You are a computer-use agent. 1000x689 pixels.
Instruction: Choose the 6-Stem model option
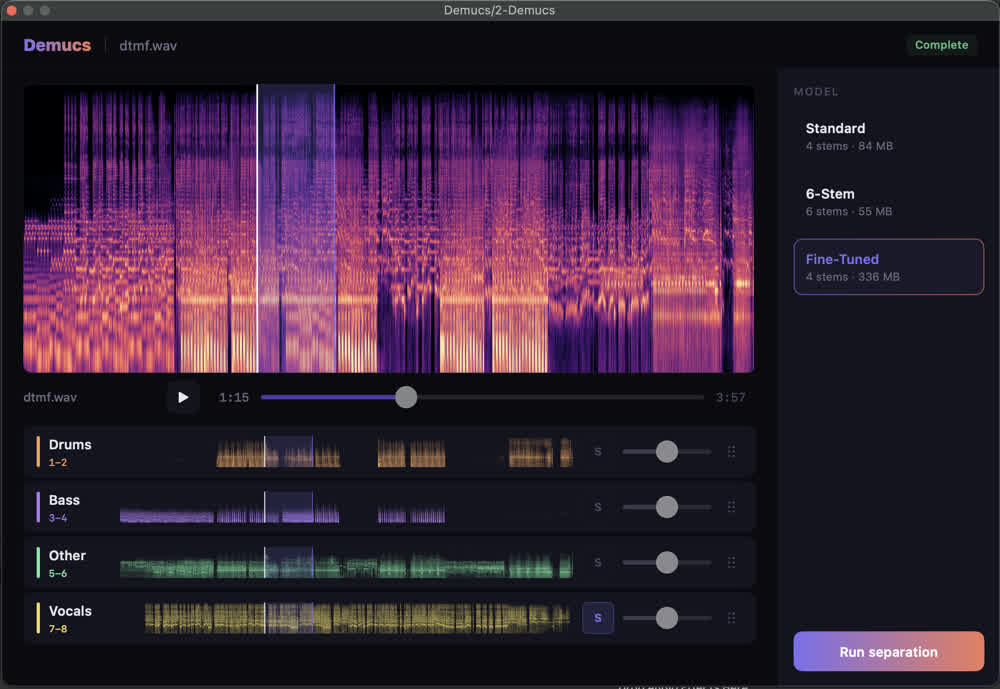(888, 202)
